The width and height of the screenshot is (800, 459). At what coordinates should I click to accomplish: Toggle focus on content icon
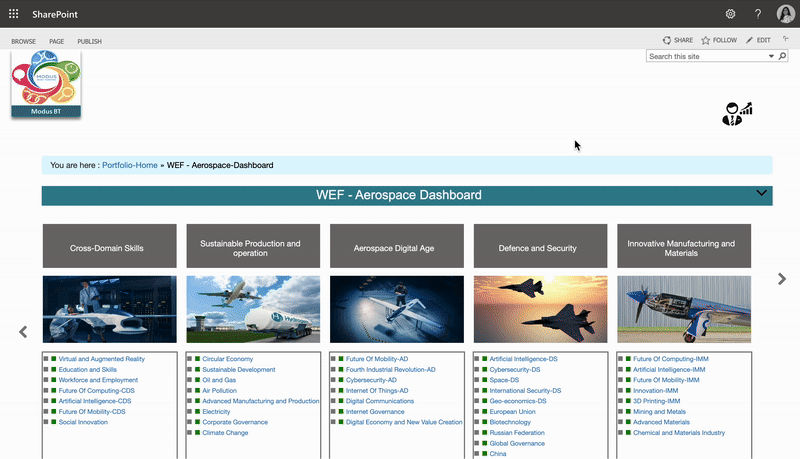click(786, 39)
